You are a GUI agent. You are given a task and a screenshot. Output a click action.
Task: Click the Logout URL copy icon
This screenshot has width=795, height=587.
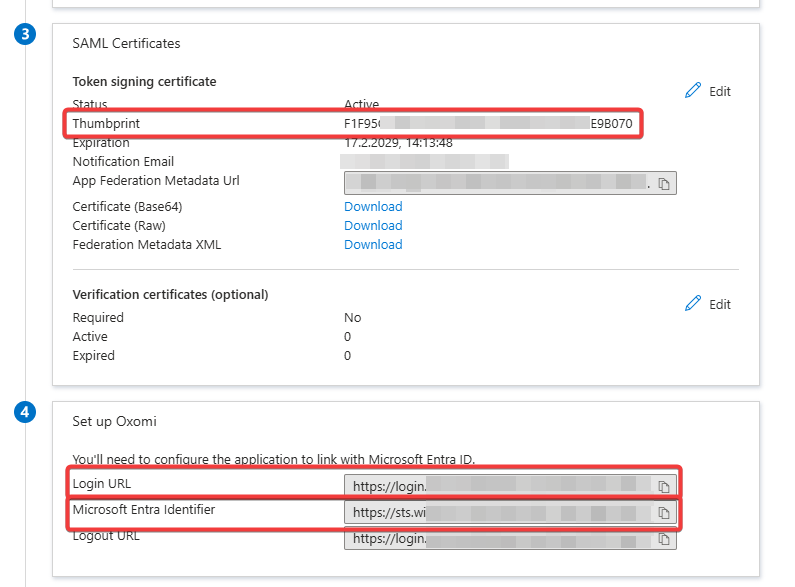664,539
